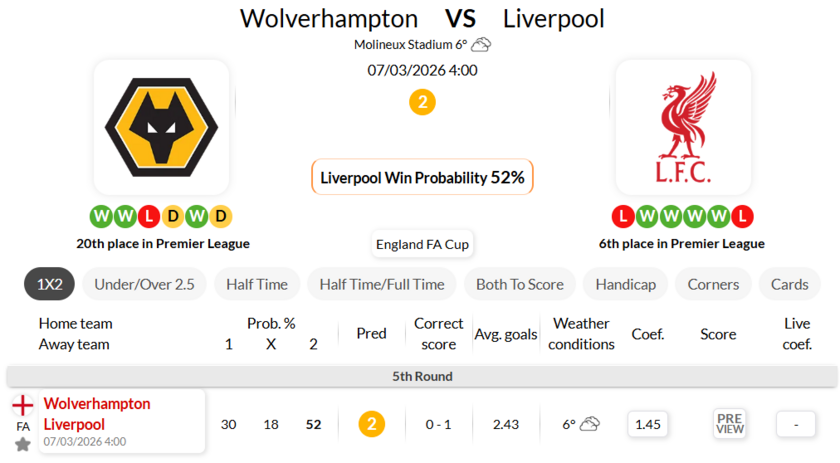Click the England FA Cup label
The width and height of the screenshot is (840, 463).
pos(422,244)
